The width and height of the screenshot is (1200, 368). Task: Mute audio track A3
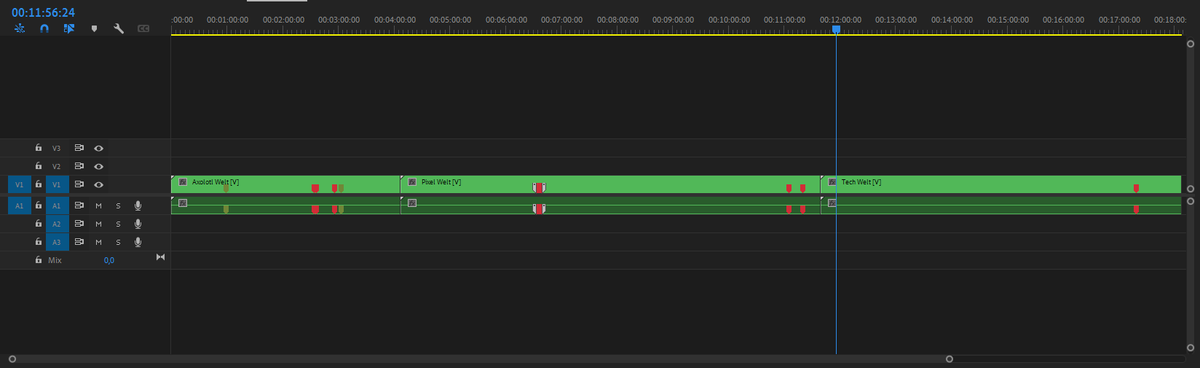[98, 242]
